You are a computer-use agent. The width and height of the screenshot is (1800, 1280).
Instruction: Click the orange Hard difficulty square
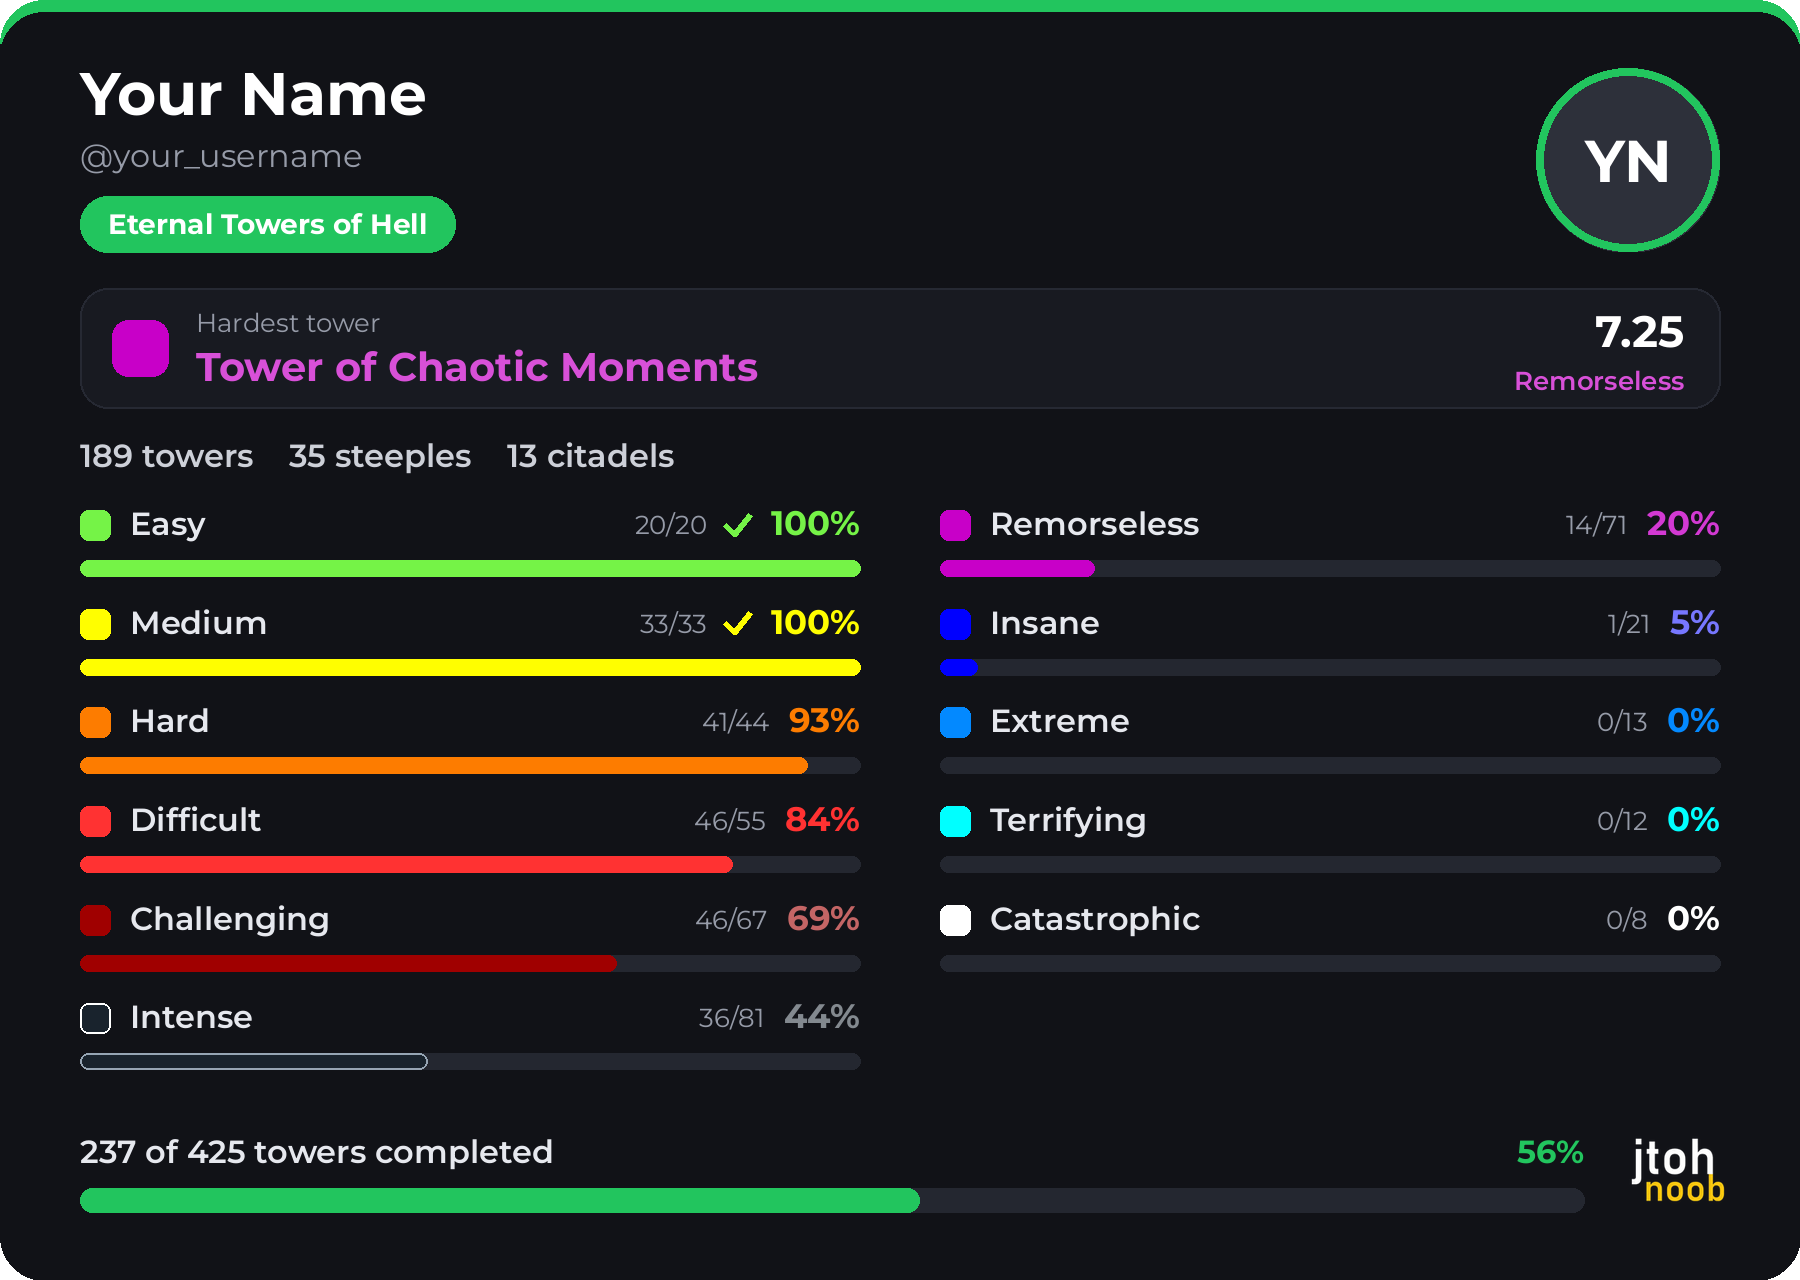coord(96,722)
